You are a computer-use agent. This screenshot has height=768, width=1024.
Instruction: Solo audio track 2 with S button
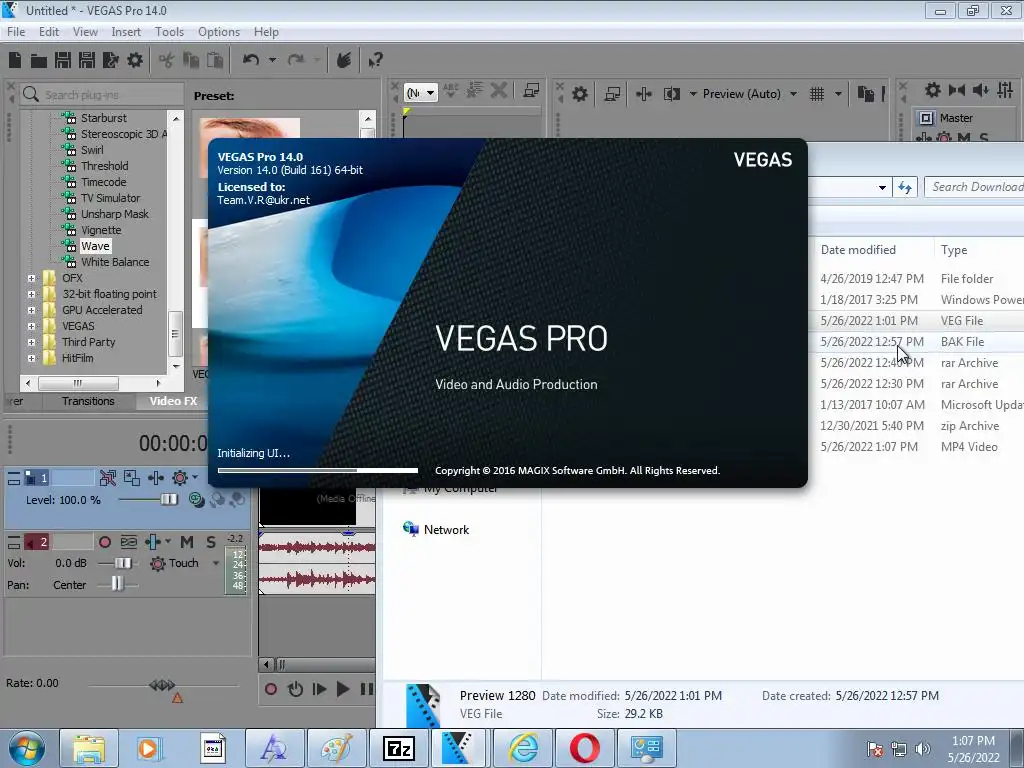(211, 541)
